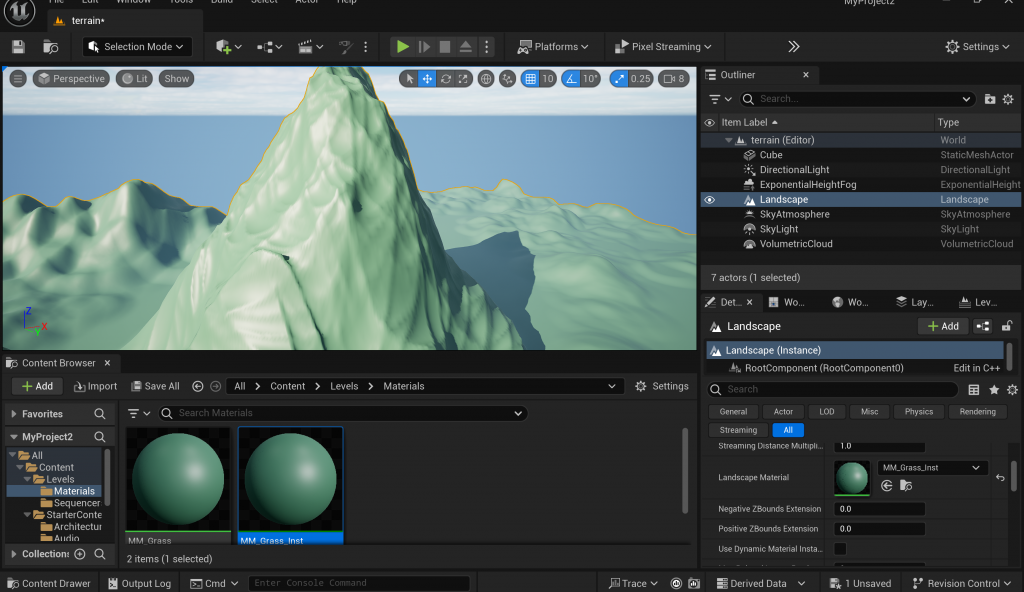Toggle Use Dynamic Material Instance checkbox

[840, 549]
